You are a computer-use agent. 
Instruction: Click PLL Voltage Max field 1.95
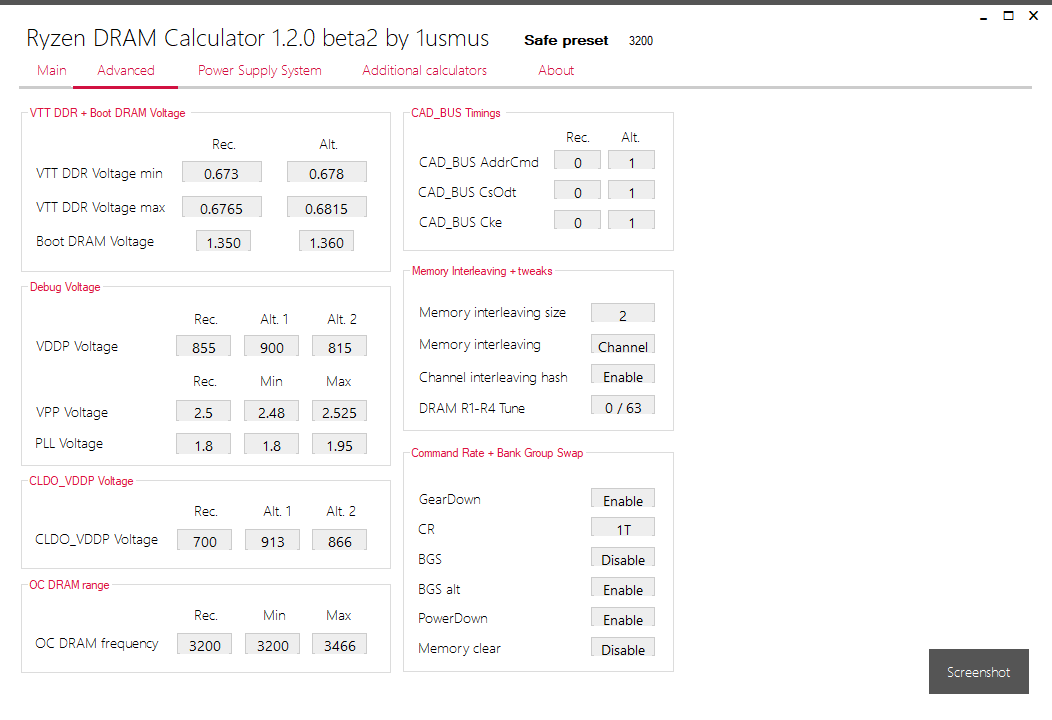click(x=339, y=445)
